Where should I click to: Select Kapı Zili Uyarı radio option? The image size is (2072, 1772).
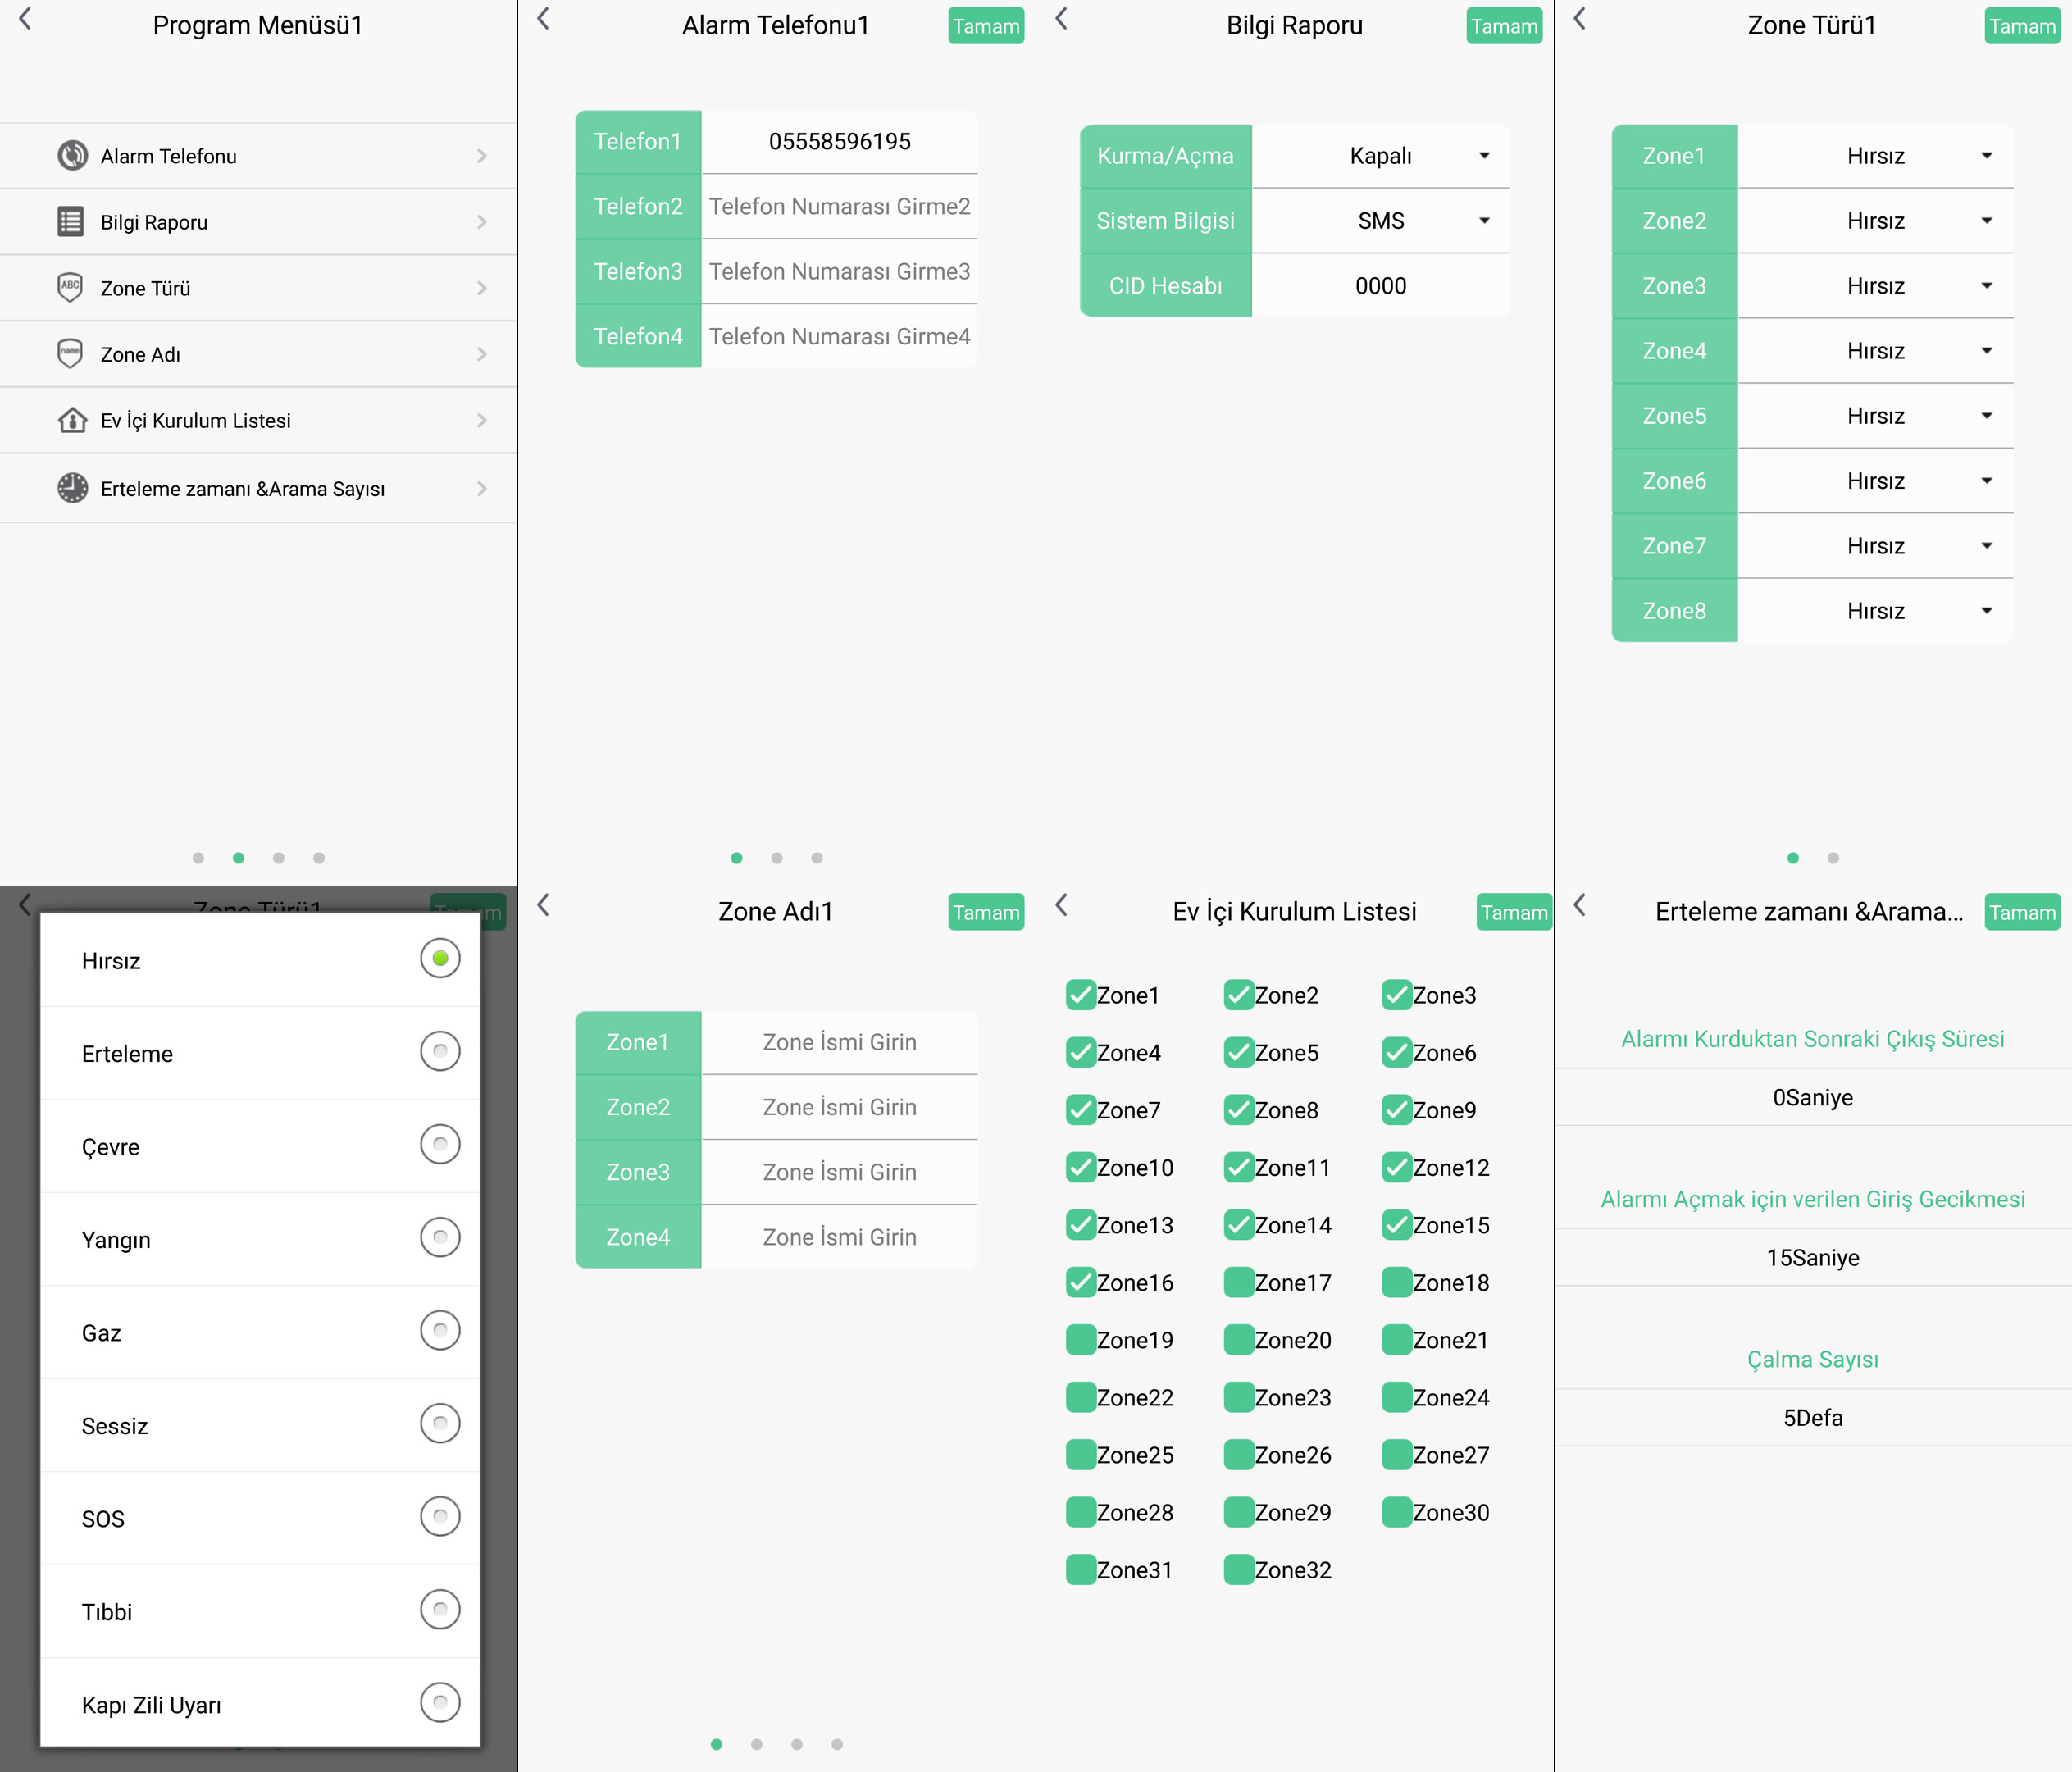pos(440,1703)
